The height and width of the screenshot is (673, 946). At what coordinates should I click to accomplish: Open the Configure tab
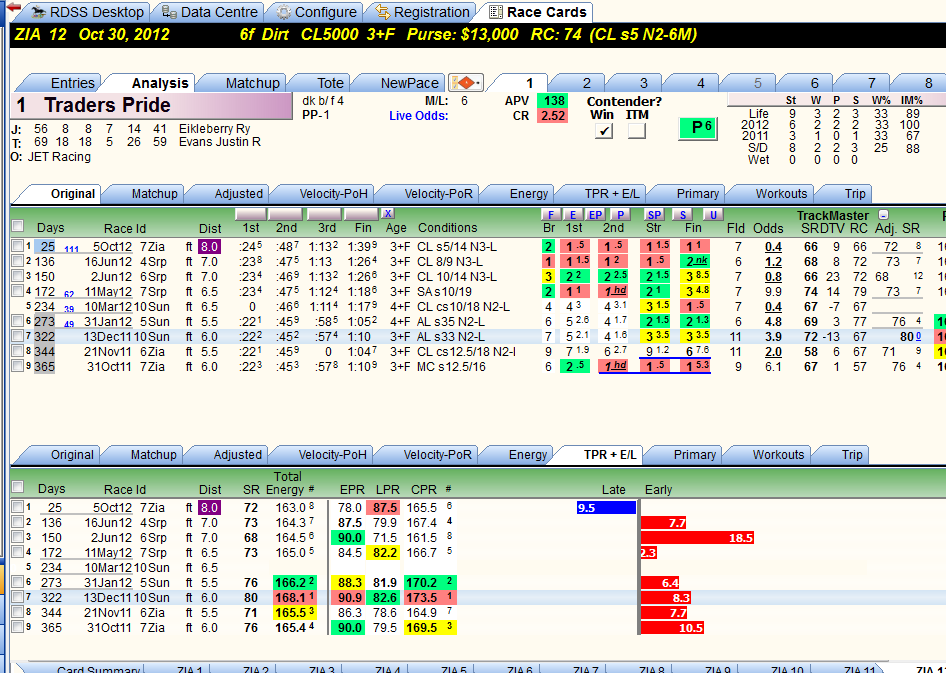(x=317, y=11)
